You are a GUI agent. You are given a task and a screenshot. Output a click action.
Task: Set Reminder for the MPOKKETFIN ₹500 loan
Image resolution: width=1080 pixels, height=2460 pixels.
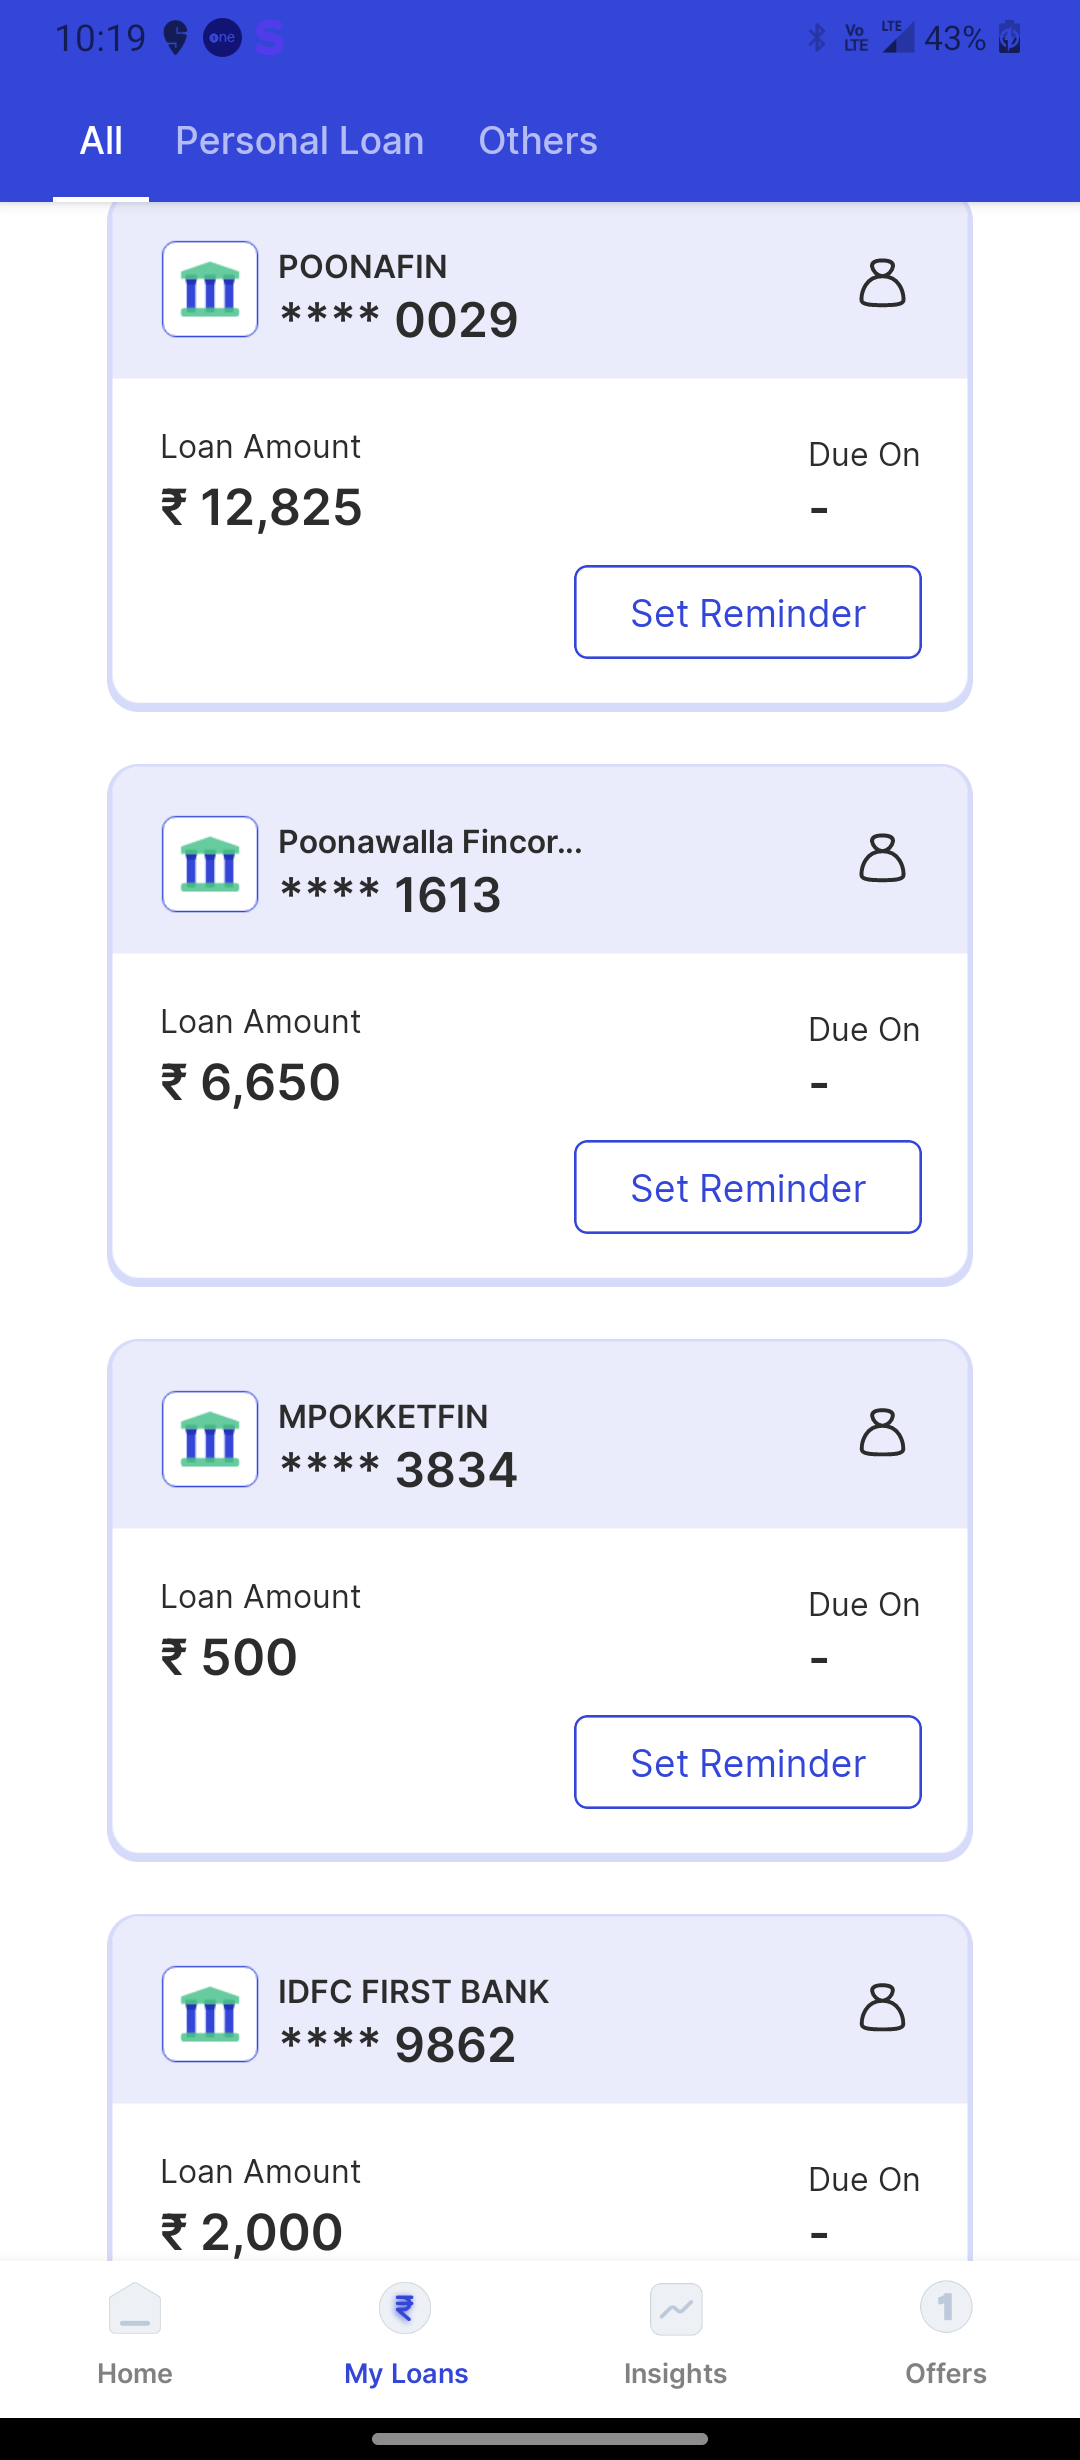[748, 1763]
